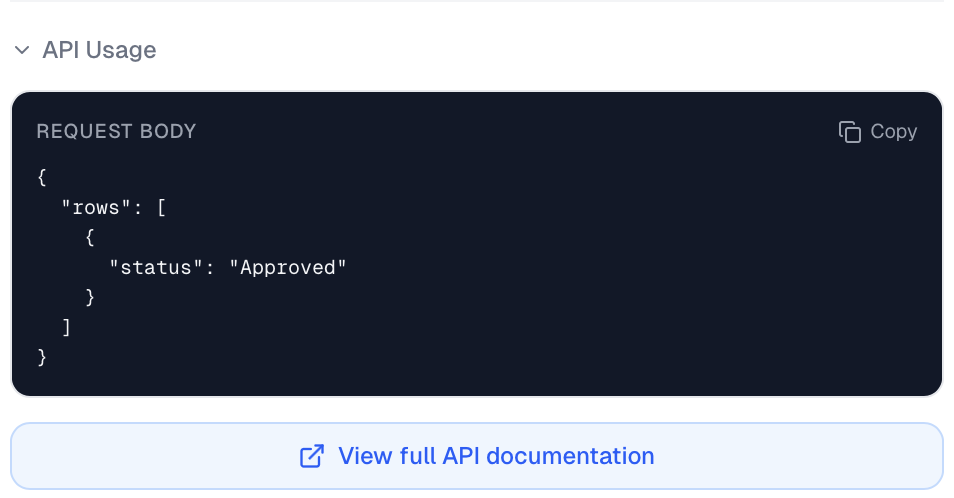Click the copy icon beside Copy
The image size is (954, 498).
point(849,132)
